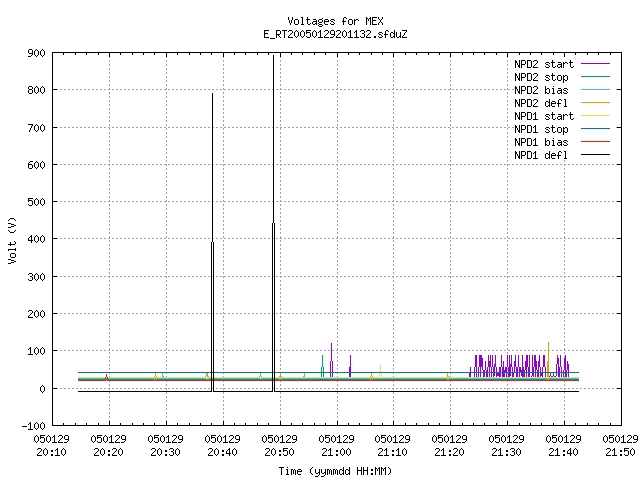Click the black line sample beside NPD1 defl
The image size is (640, 480).
tap(595, 155)
